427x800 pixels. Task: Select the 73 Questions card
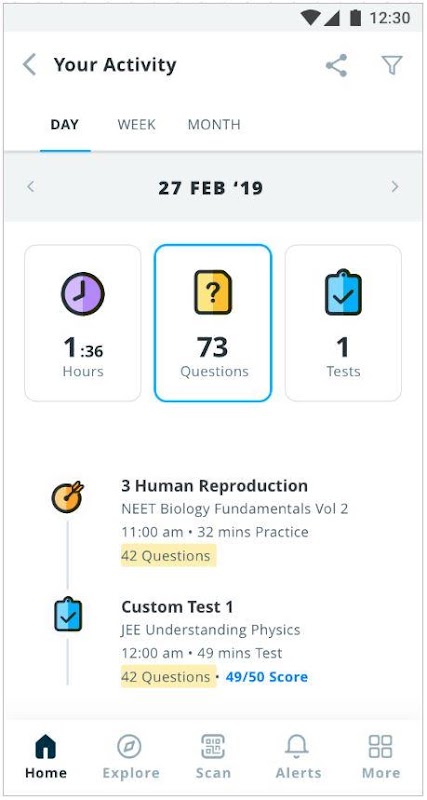click(213, 323)
